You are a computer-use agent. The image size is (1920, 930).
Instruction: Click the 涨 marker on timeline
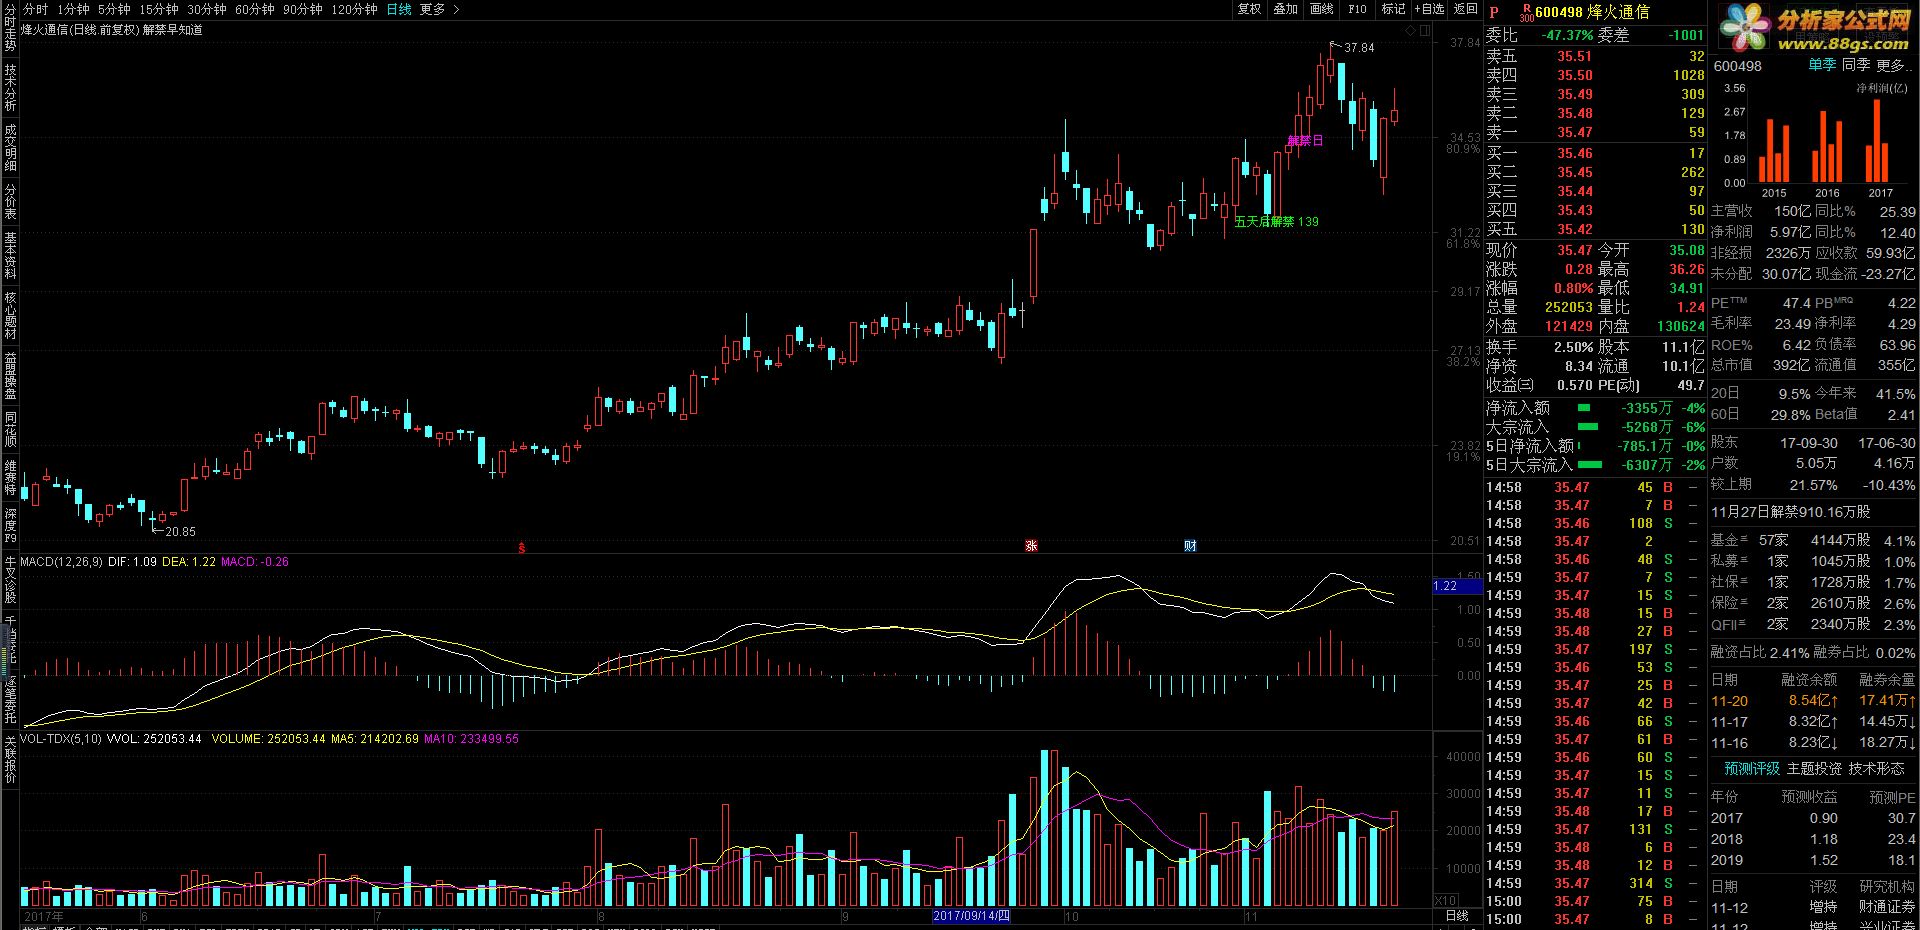click(x=1031, y=546)
